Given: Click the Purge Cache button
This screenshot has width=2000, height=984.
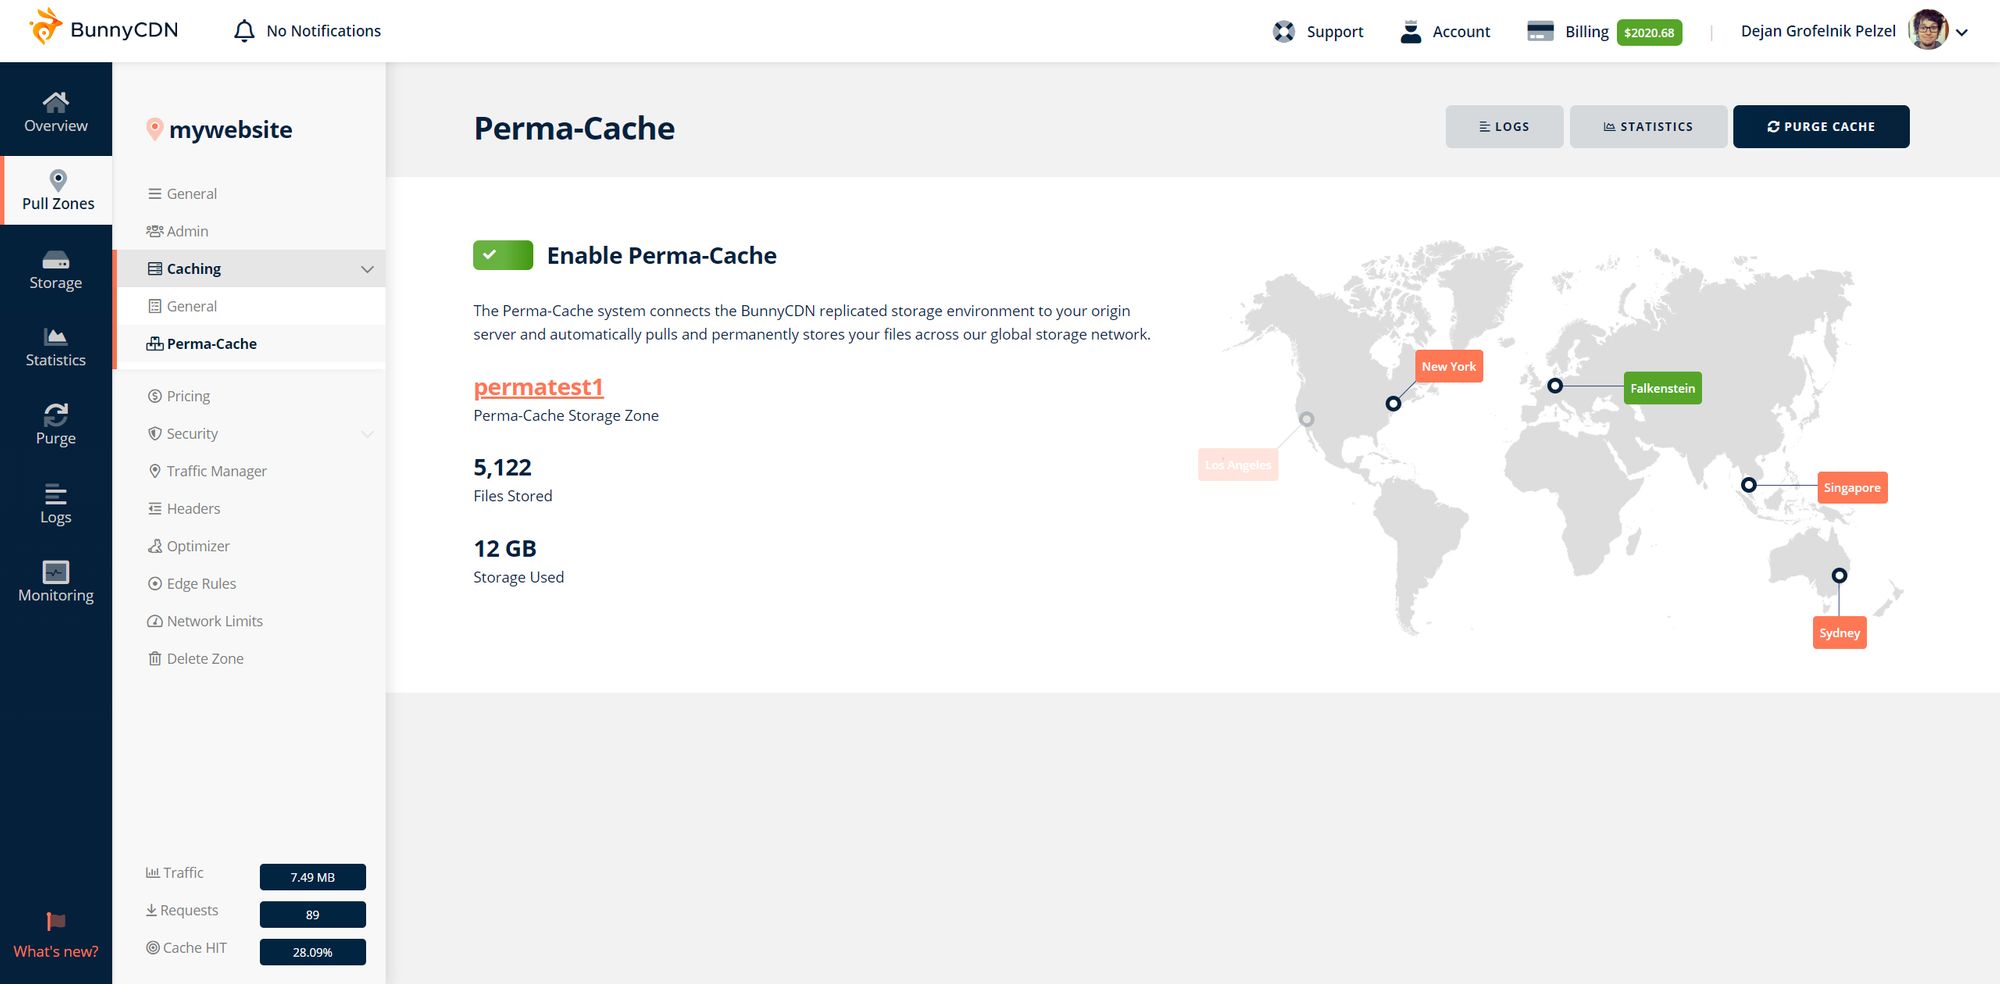Looking at the screenshot, I should [1821, 127].
